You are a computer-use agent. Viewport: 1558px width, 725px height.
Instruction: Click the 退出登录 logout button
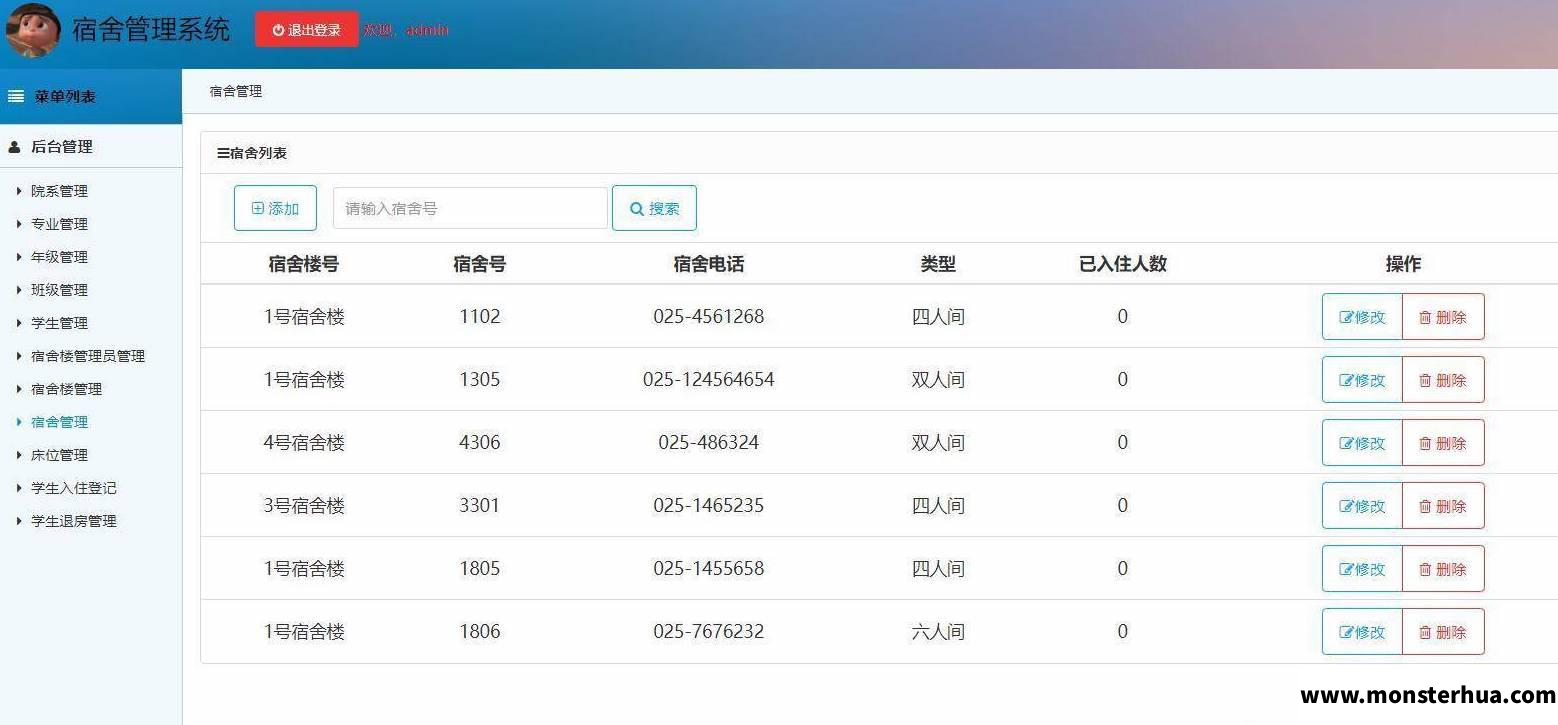[307, 30]
